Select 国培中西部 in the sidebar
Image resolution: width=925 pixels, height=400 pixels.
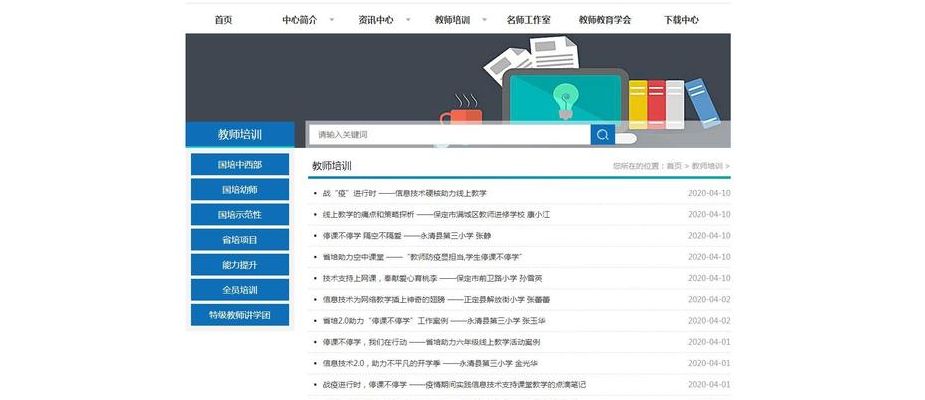(240, 165)
